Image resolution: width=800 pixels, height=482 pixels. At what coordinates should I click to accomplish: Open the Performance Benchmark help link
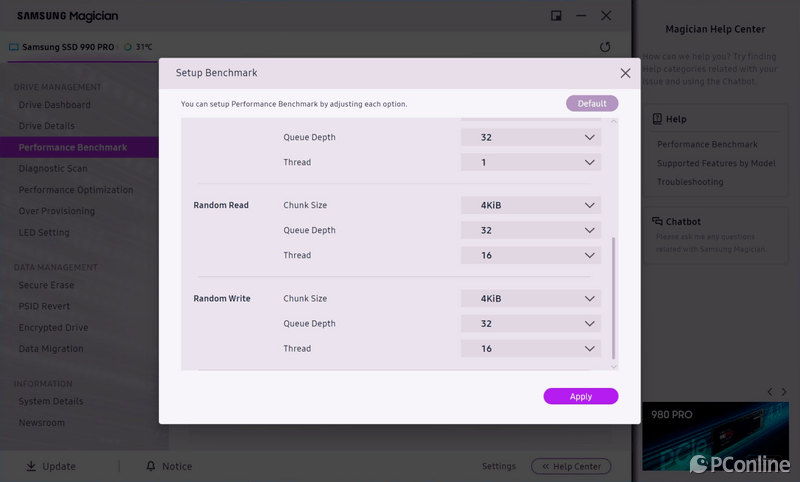point(707,145)
